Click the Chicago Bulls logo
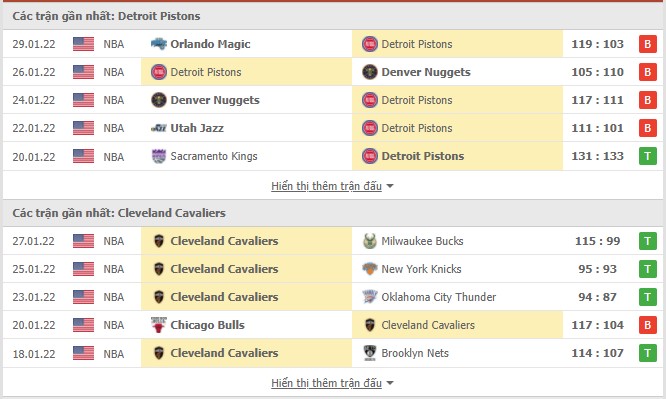Viewport: 666px width, 399px height. pyautogui.click(x=159, y=325)
